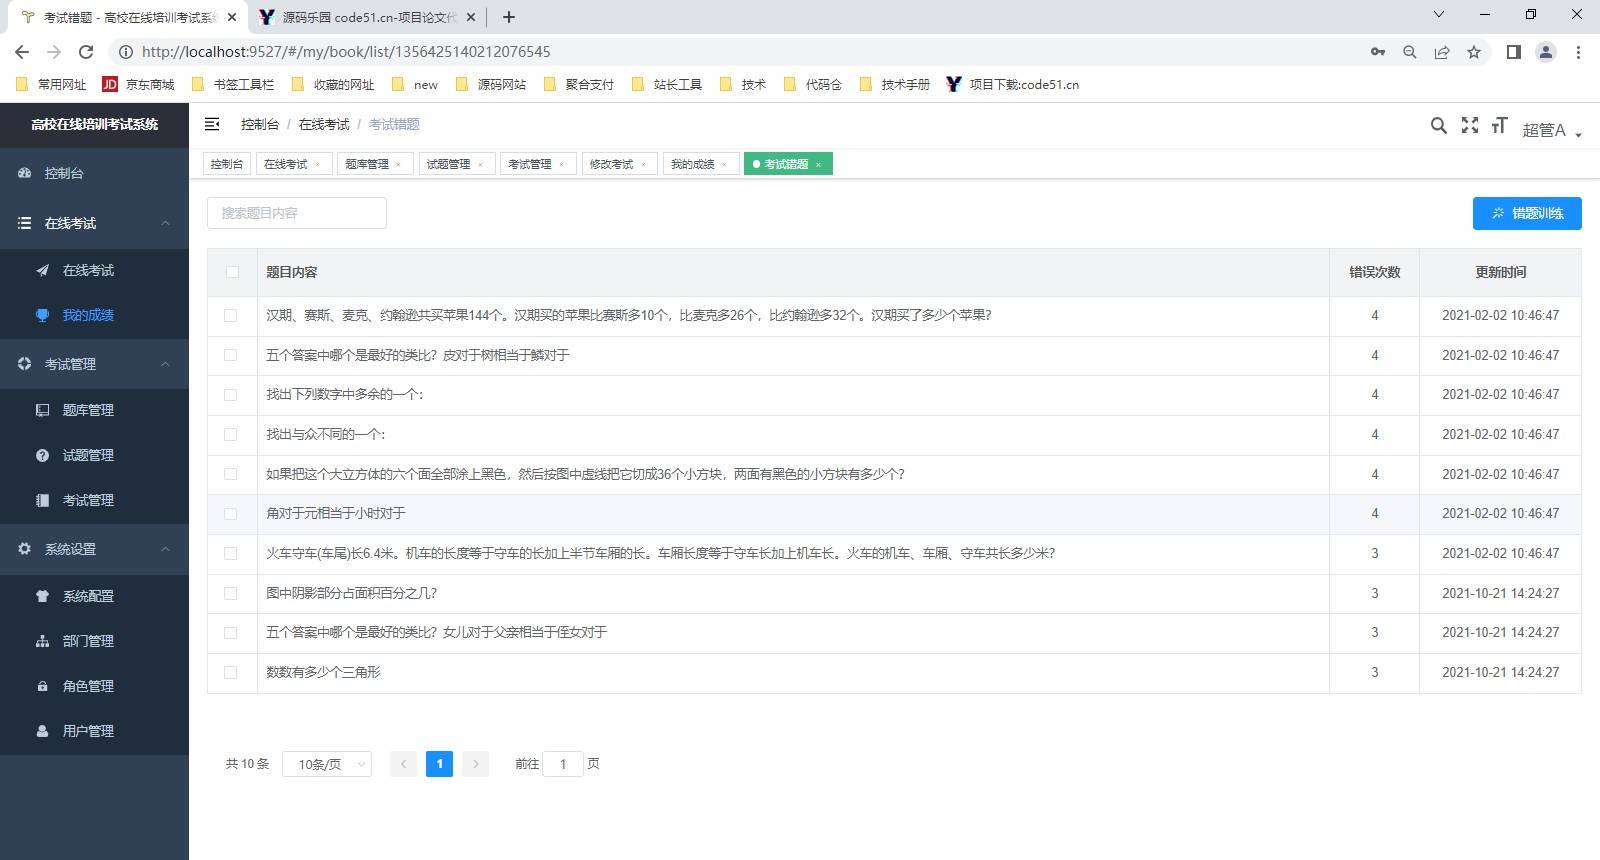Switch to the 控制台 tag tab
Screen dimensions: 1600x860
click(227, 164)
